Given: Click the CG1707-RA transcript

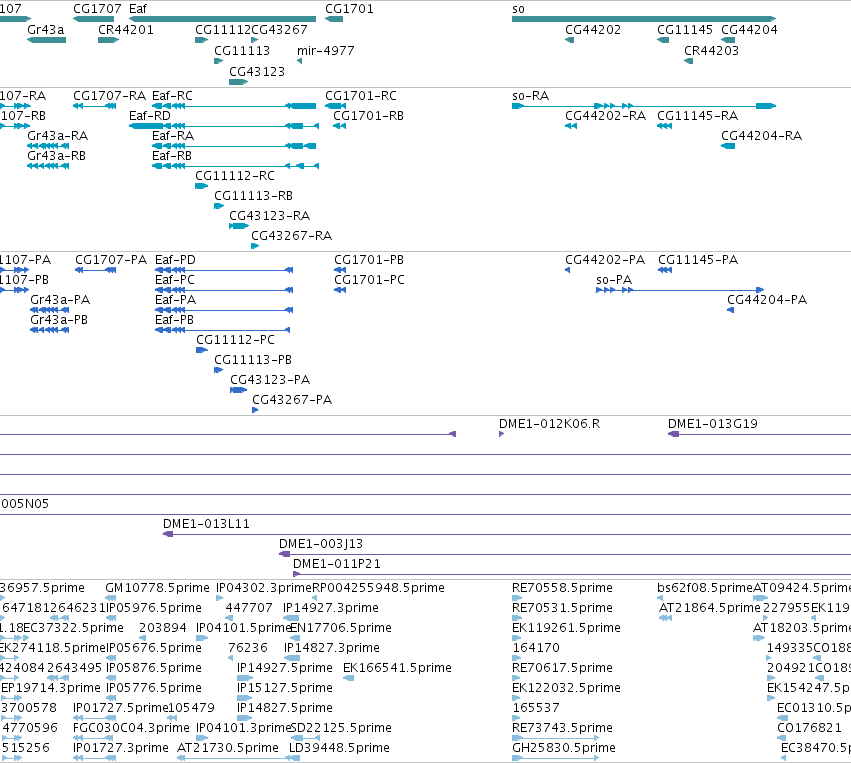Looking at the screenshot, I should (x=94, y=106).
